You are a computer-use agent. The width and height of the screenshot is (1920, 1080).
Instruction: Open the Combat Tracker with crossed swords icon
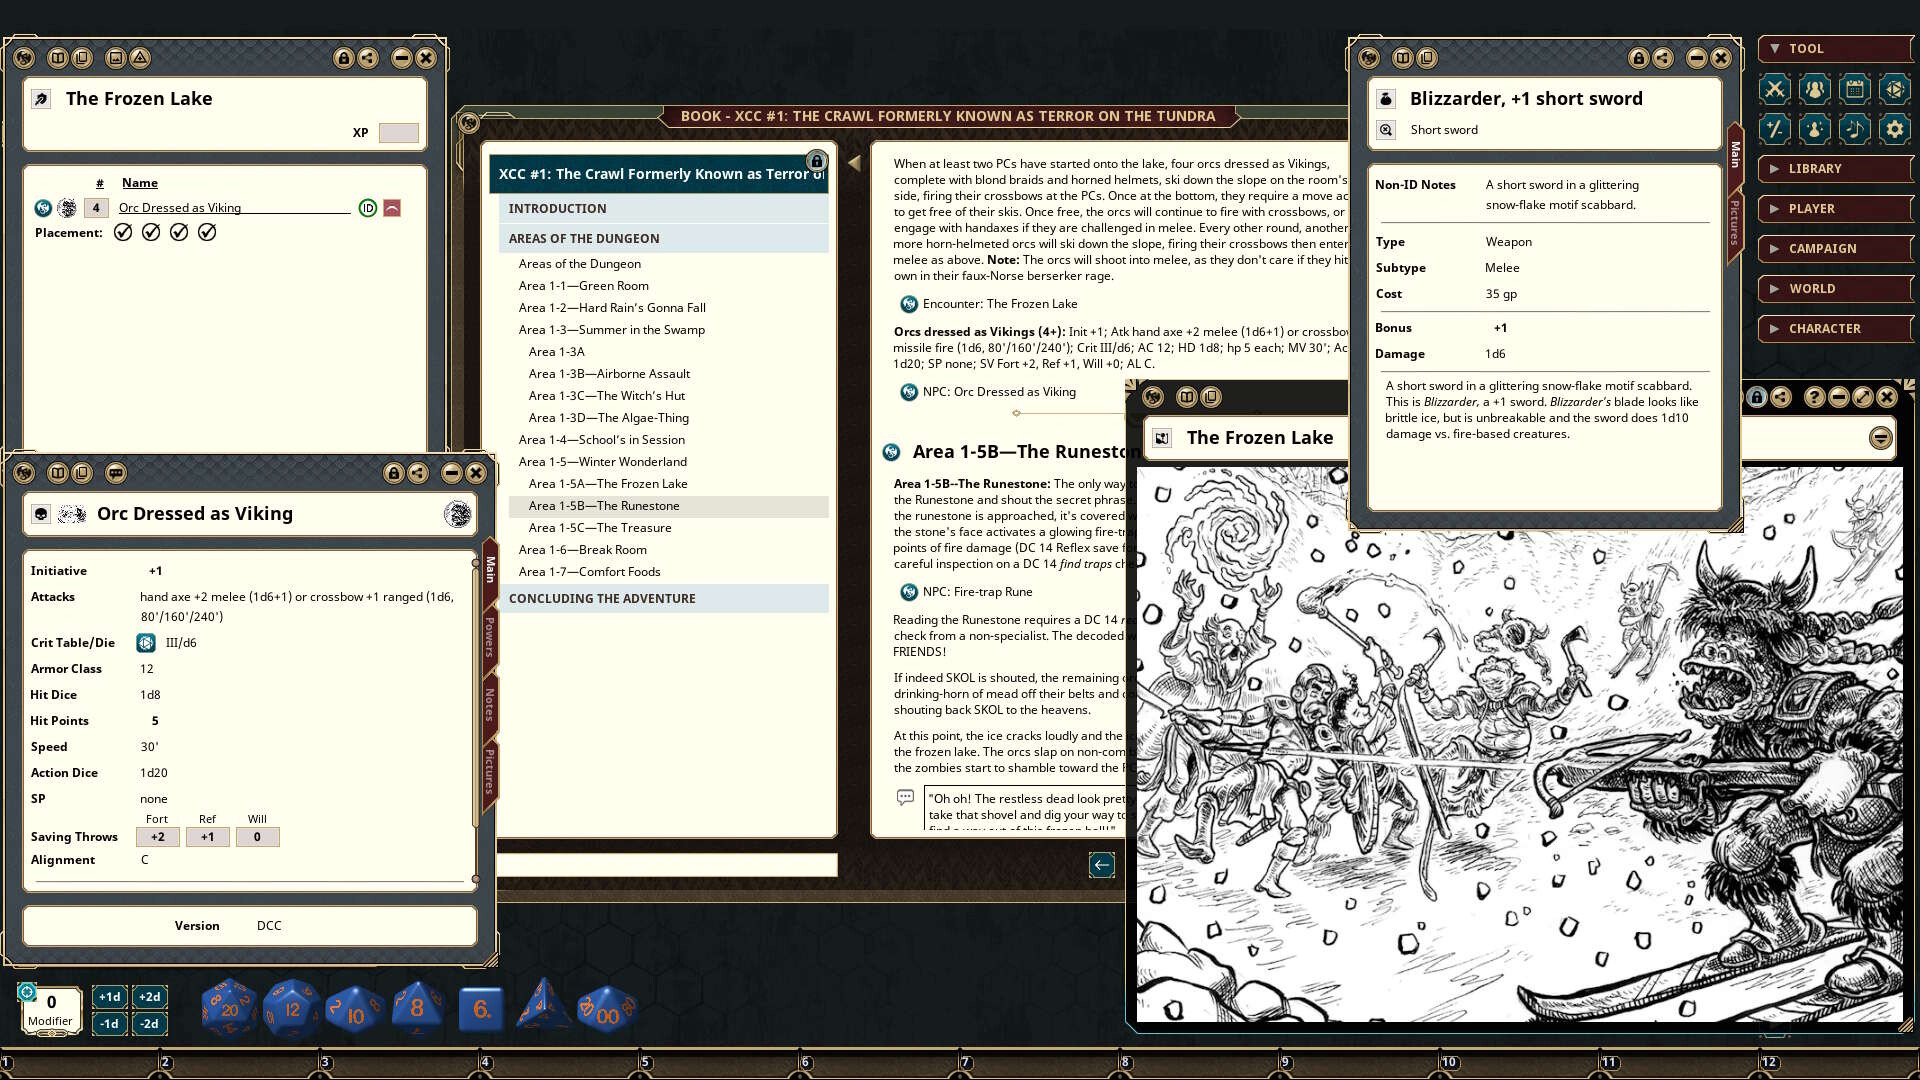pos(1775,89)
